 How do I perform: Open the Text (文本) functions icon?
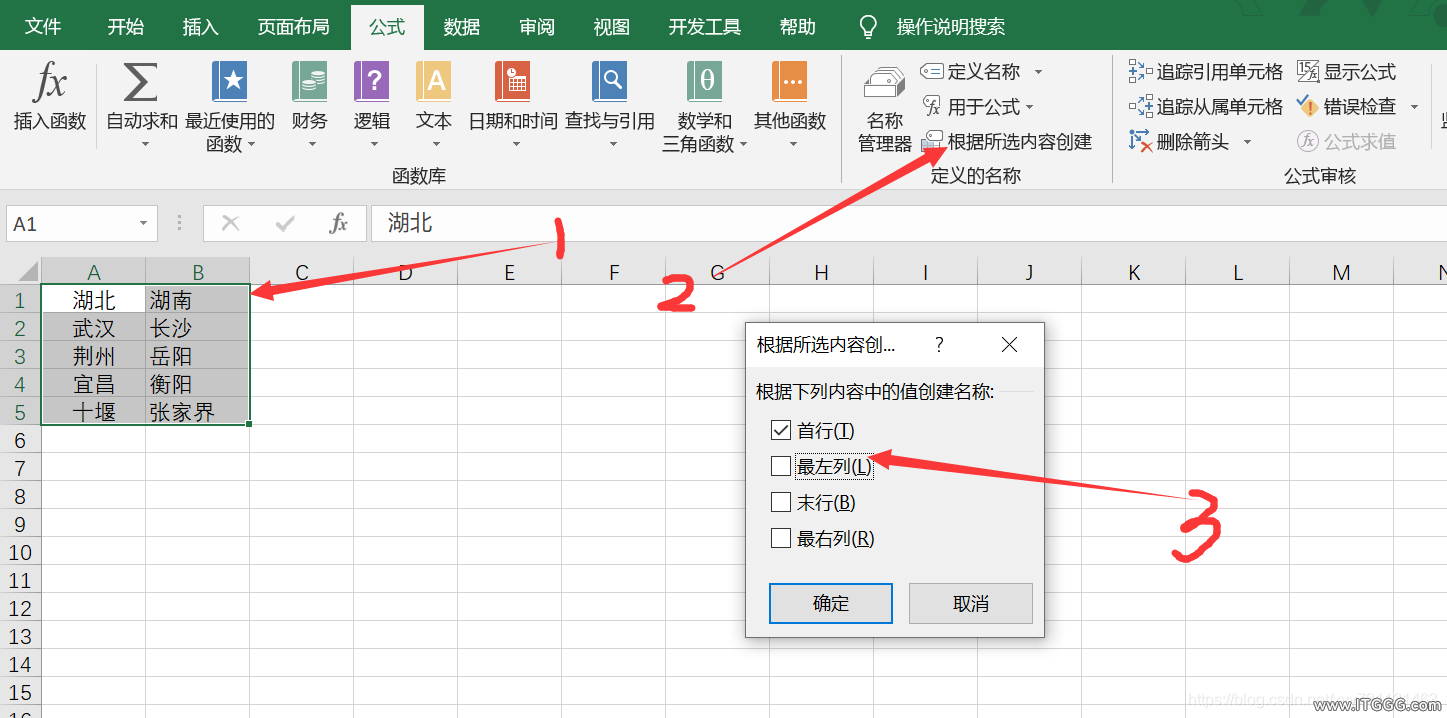click(433, 83)
